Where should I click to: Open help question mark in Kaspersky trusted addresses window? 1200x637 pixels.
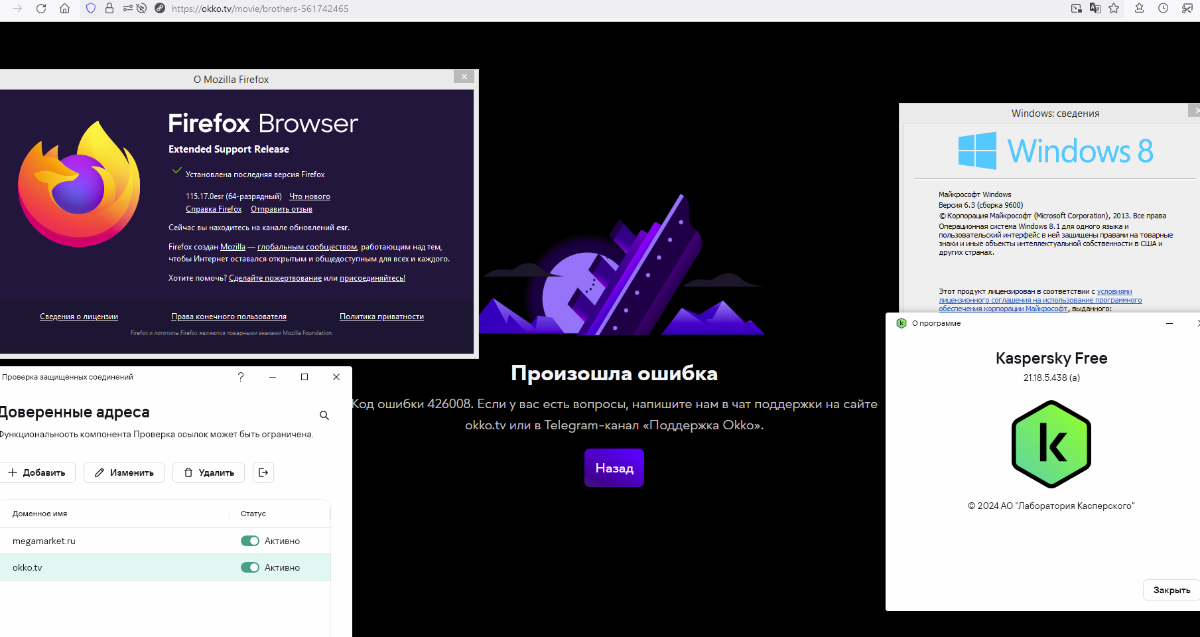click(240, 377)
